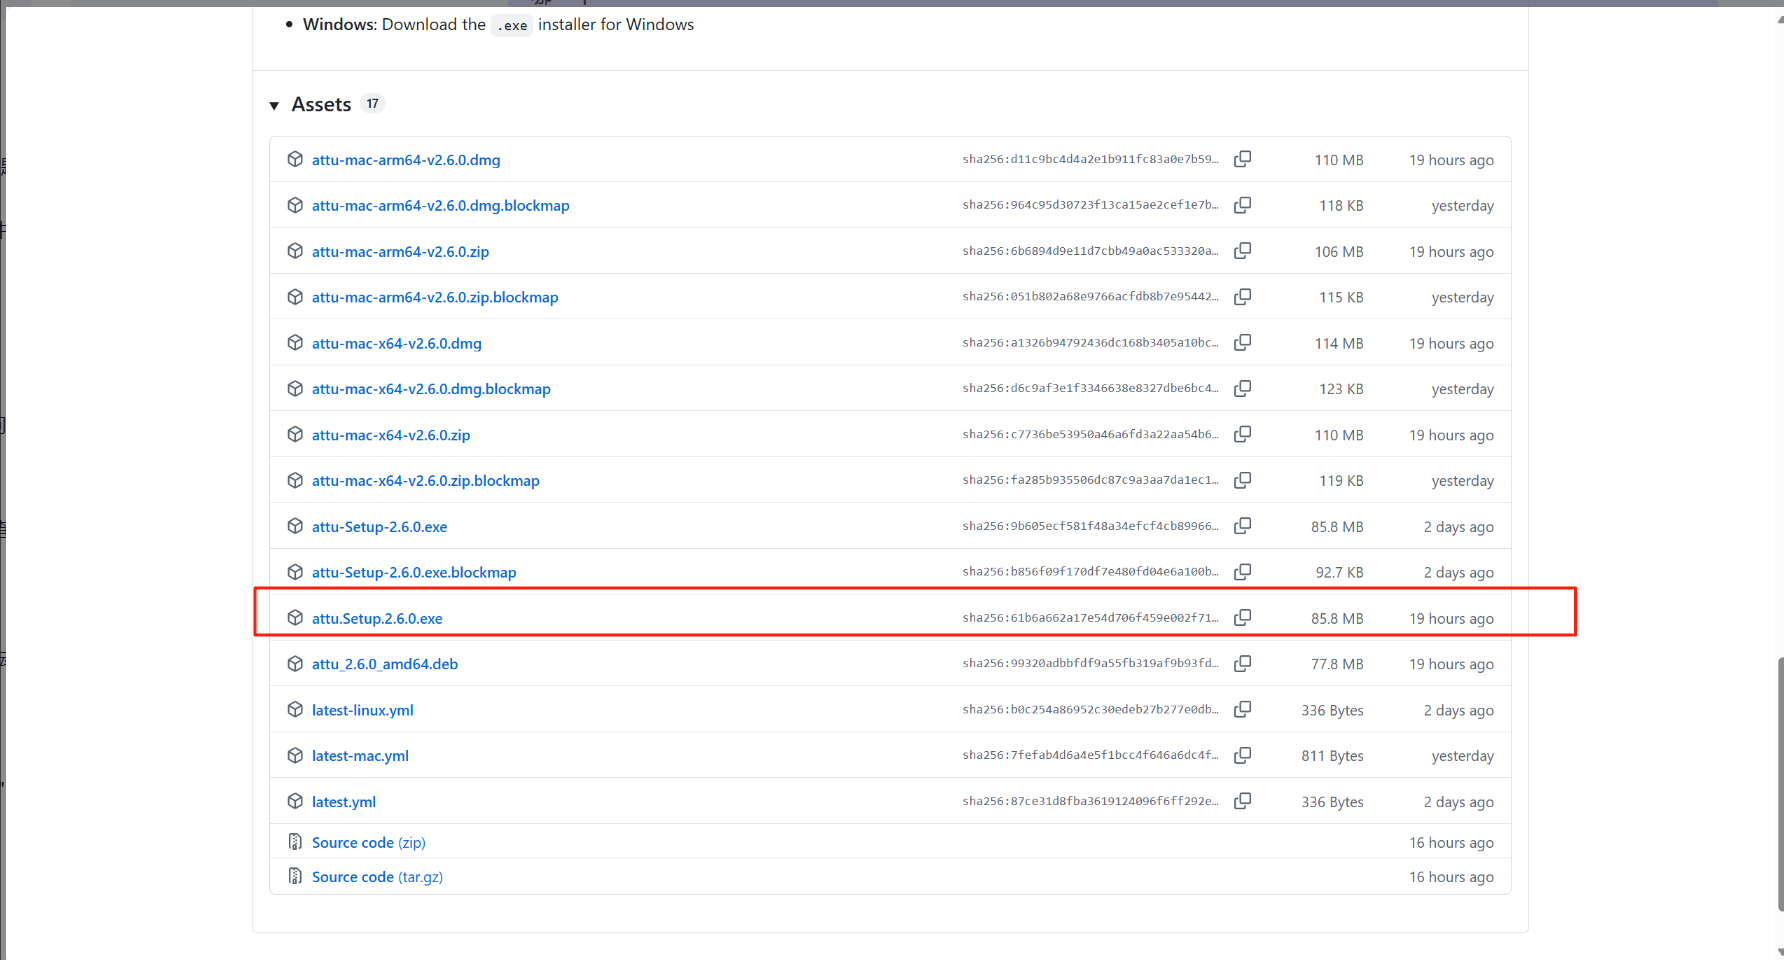Copy SHA256 of attu-mac-x64-v2.6.0.dmg.blockmap

click(x=1242, y=389)
